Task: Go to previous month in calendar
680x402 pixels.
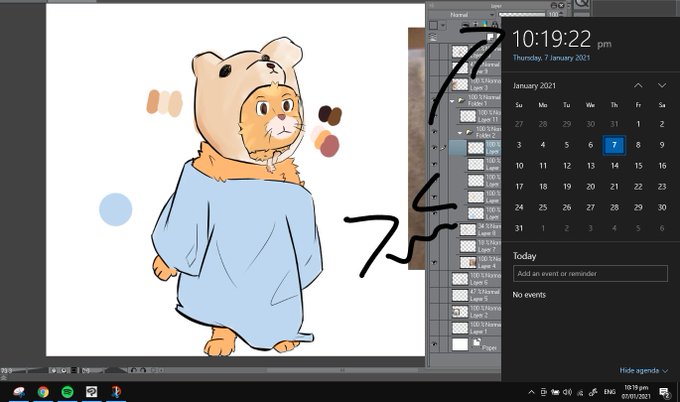Action: coord(638,85)
